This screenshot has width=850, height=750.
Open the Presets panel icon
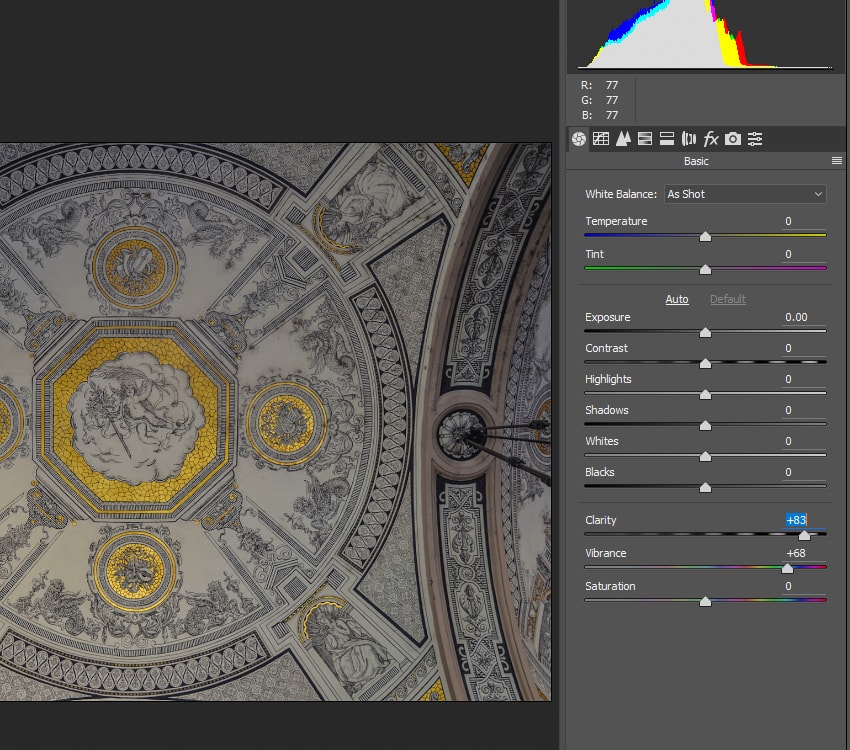point(755,139)
